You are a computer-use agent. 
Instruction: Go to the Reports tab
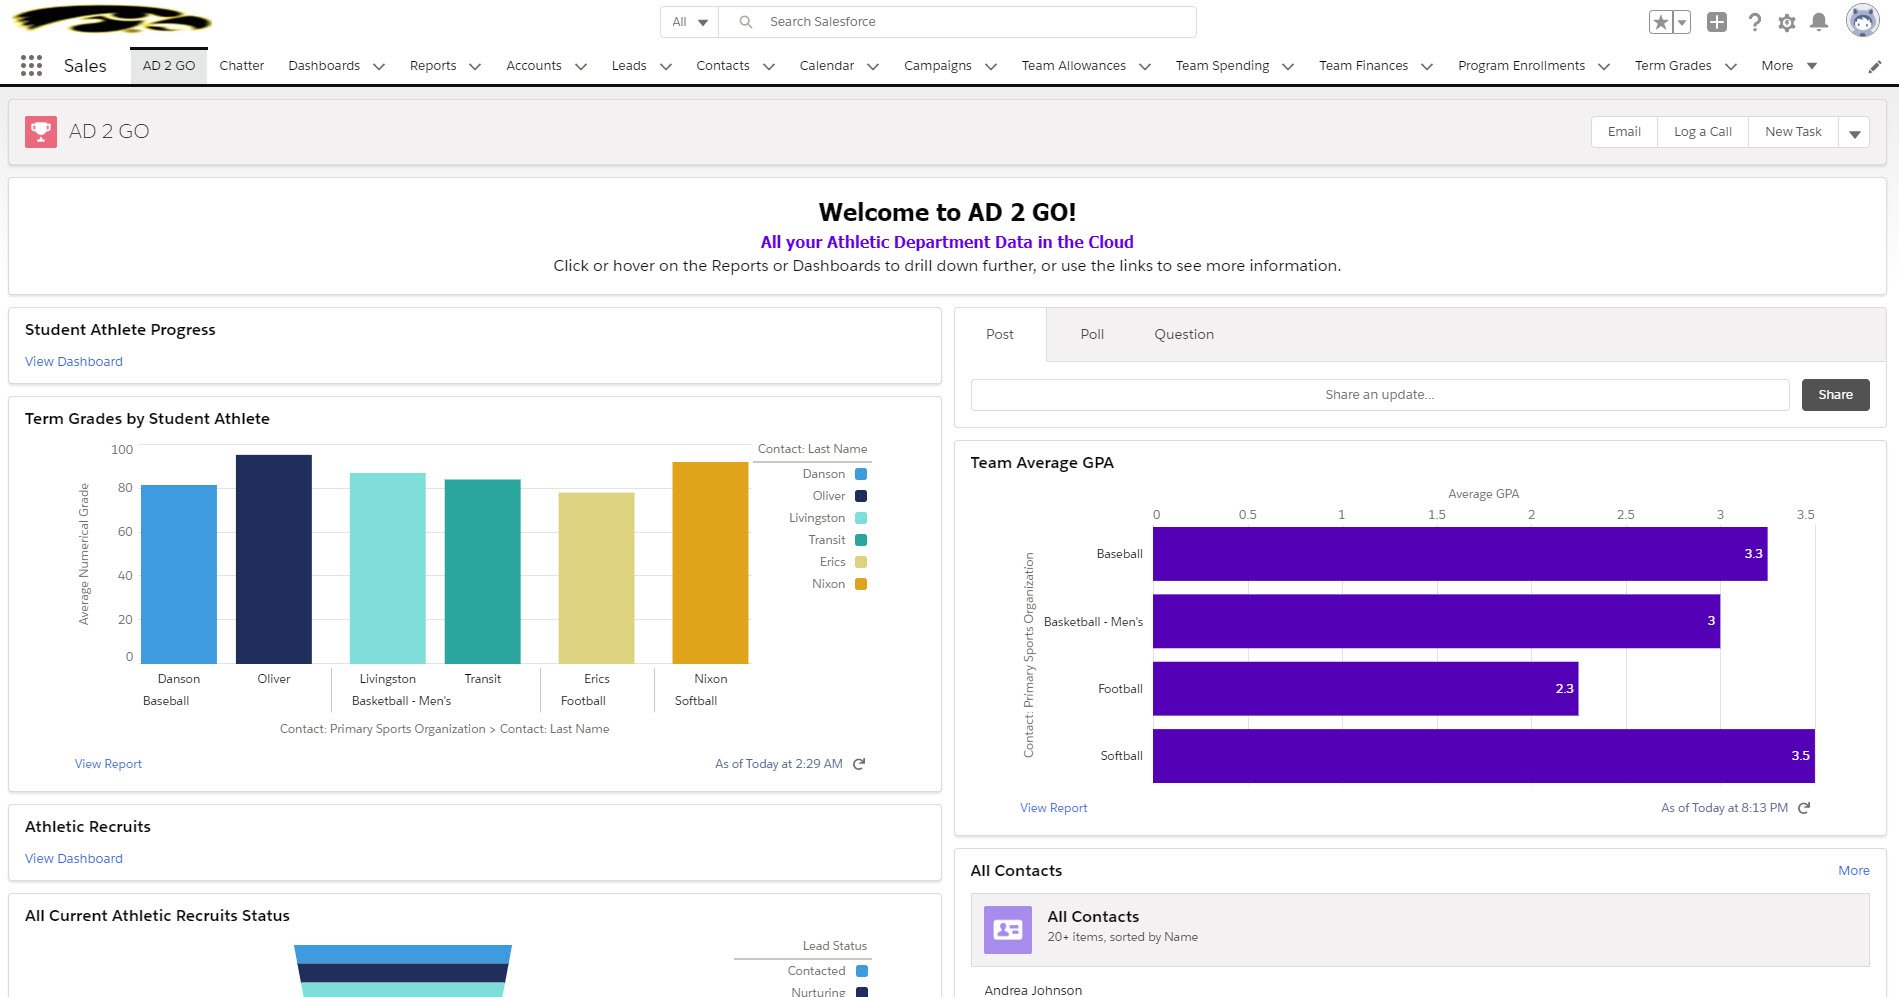tap(433, 66)
